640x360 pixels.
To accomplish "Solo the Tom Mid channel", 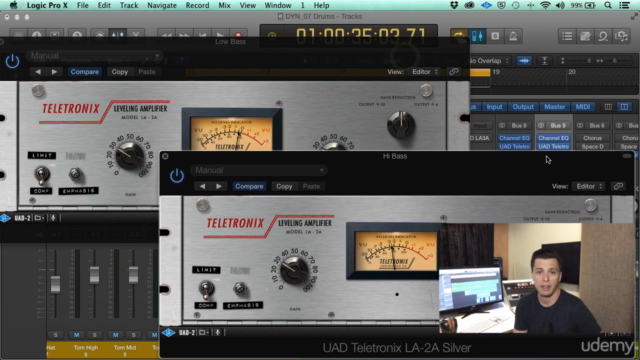I will click(x=133, y=335).
